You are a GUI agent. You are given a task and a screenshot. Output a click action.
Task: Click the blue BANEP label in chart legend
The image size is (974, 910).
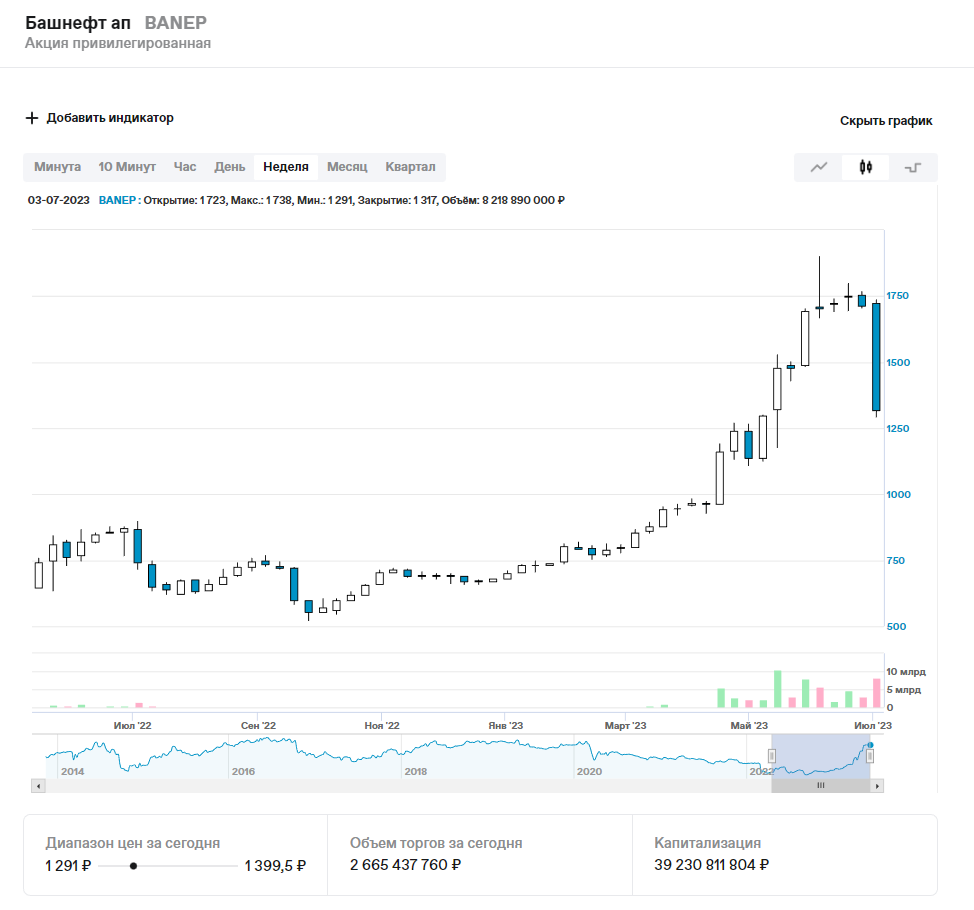coord(117,201)
